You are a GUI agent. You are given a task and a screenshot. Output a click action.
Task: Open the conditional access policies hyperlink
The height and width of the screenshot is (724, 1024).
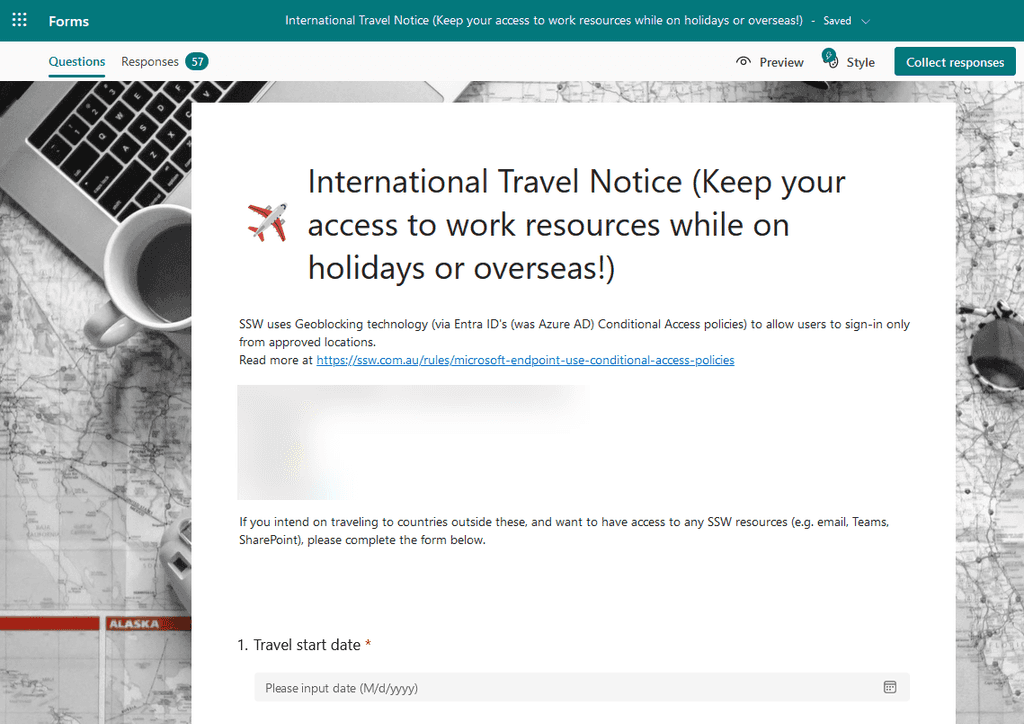pyautogui.click(x=525, y=359)
